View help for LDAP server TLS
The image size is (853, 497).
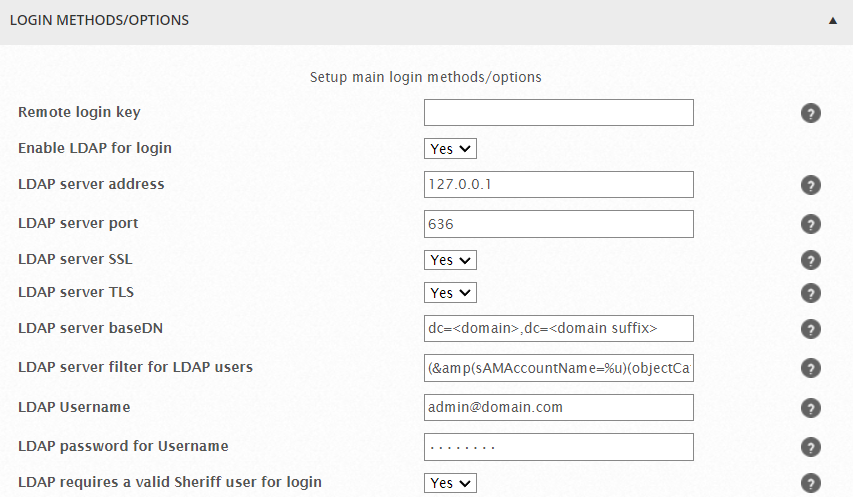coord(811,293)
